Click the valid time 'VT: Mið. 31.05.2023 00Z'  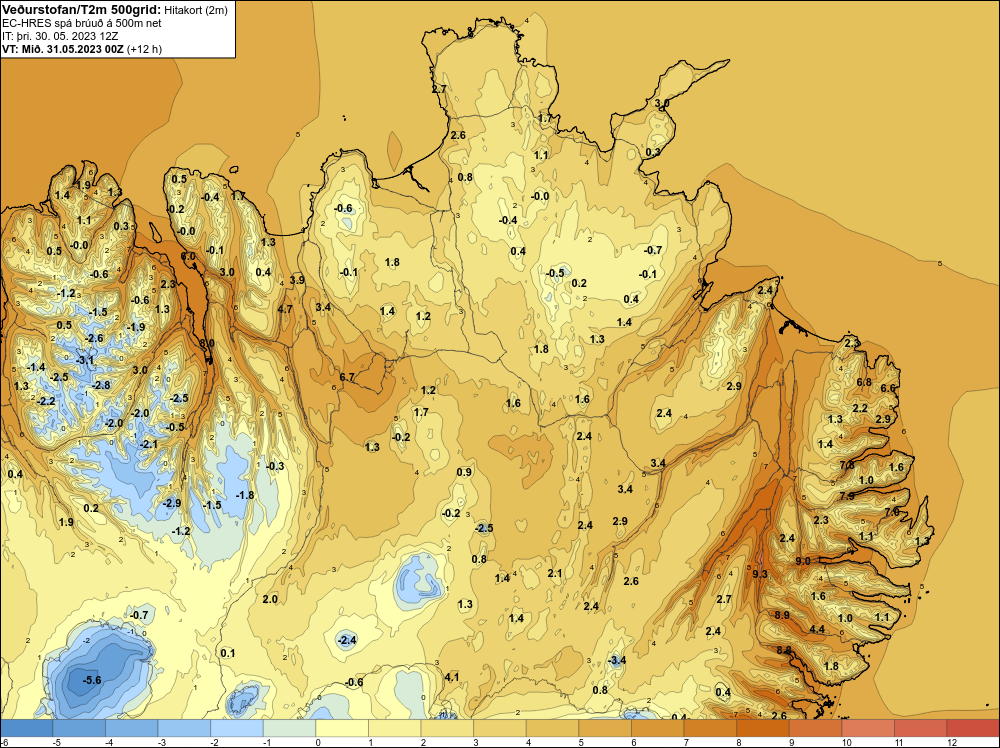point(63,49)
